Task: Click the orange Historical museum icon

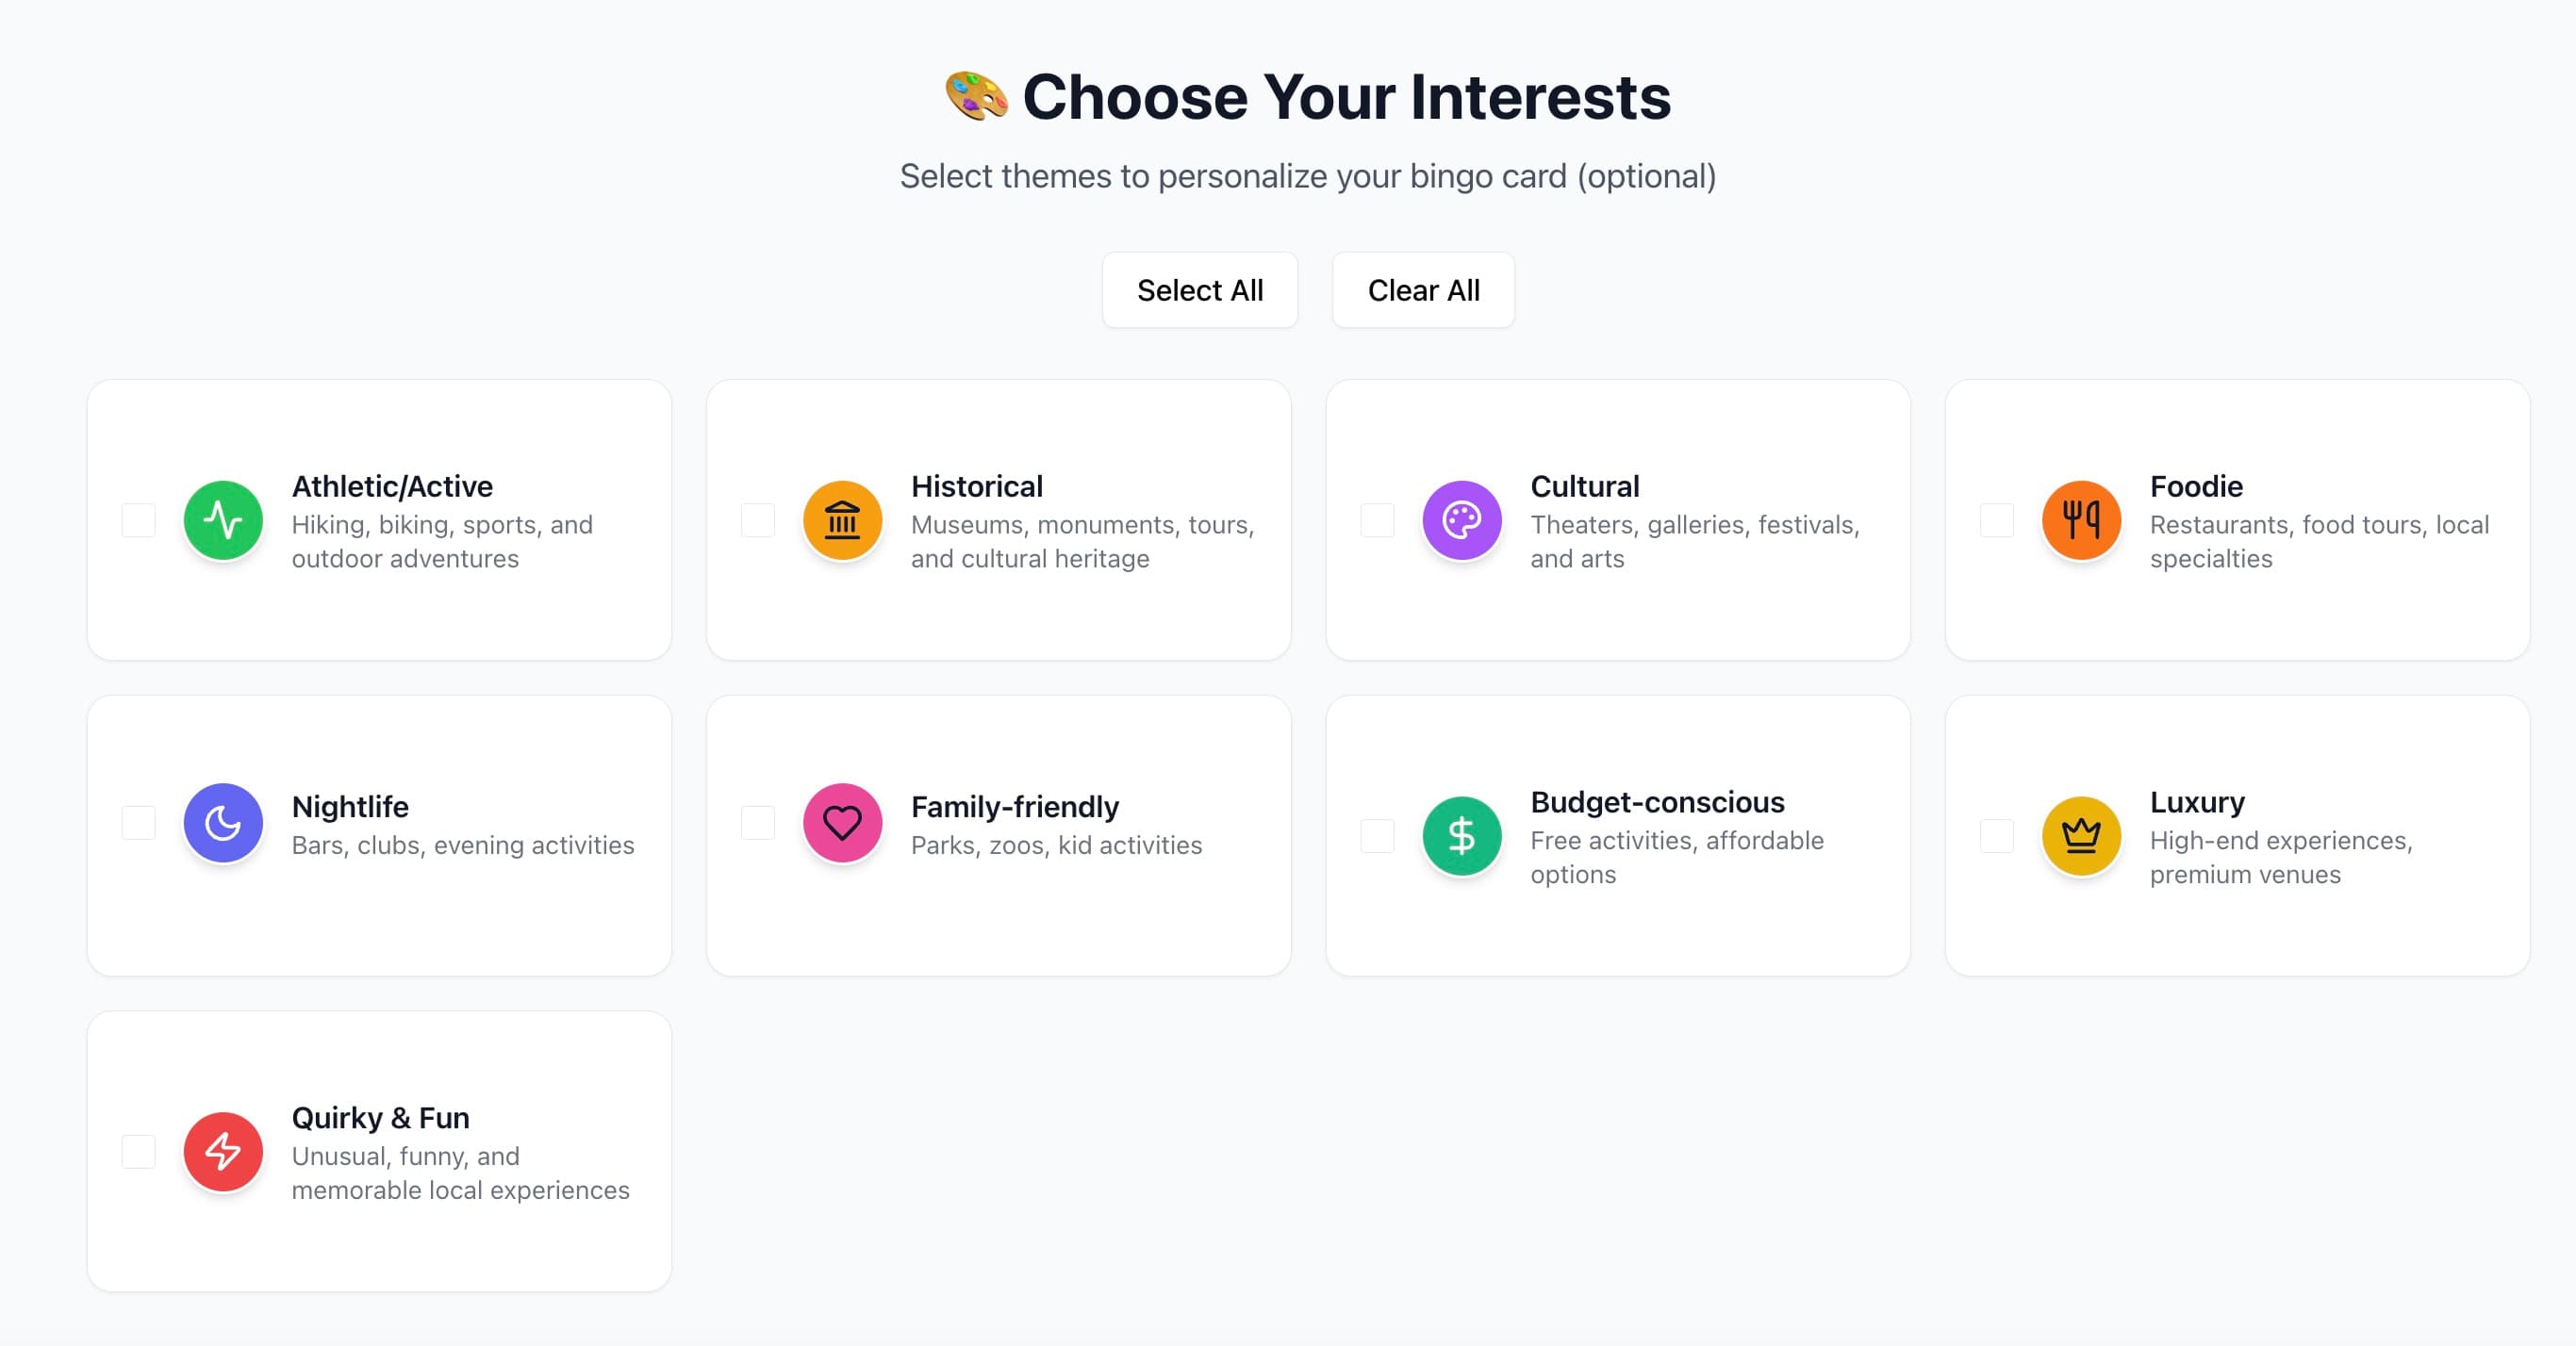Action: point(843,520)
